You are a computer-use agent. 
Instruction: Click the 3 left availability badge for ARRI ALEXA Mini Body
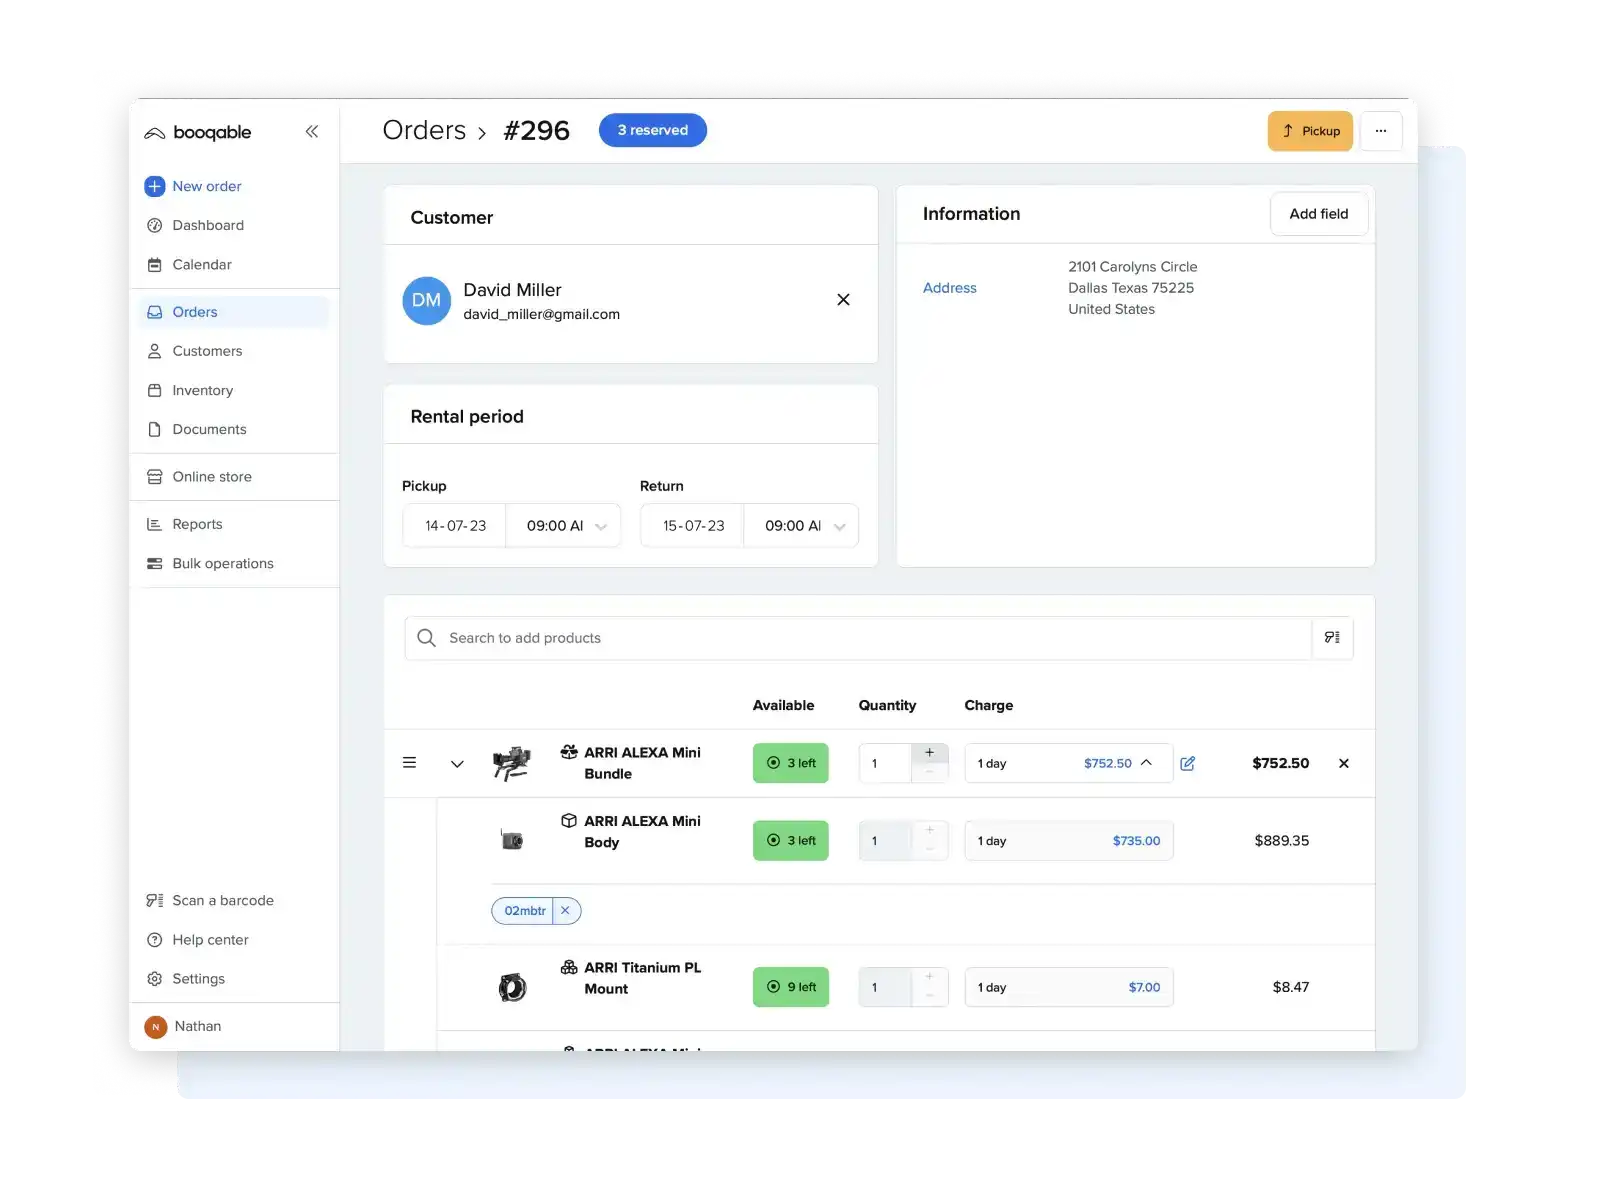790,840
